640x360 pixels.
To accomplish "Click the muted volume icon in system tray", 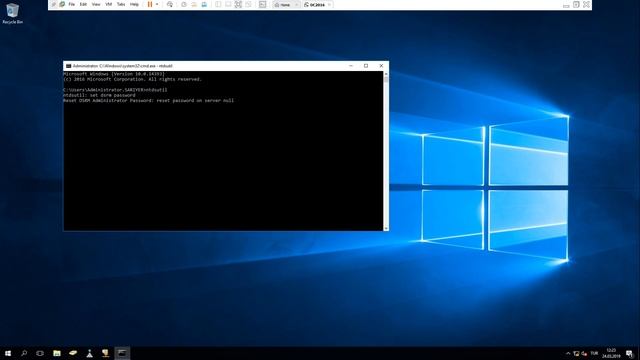I will point(584,354).
